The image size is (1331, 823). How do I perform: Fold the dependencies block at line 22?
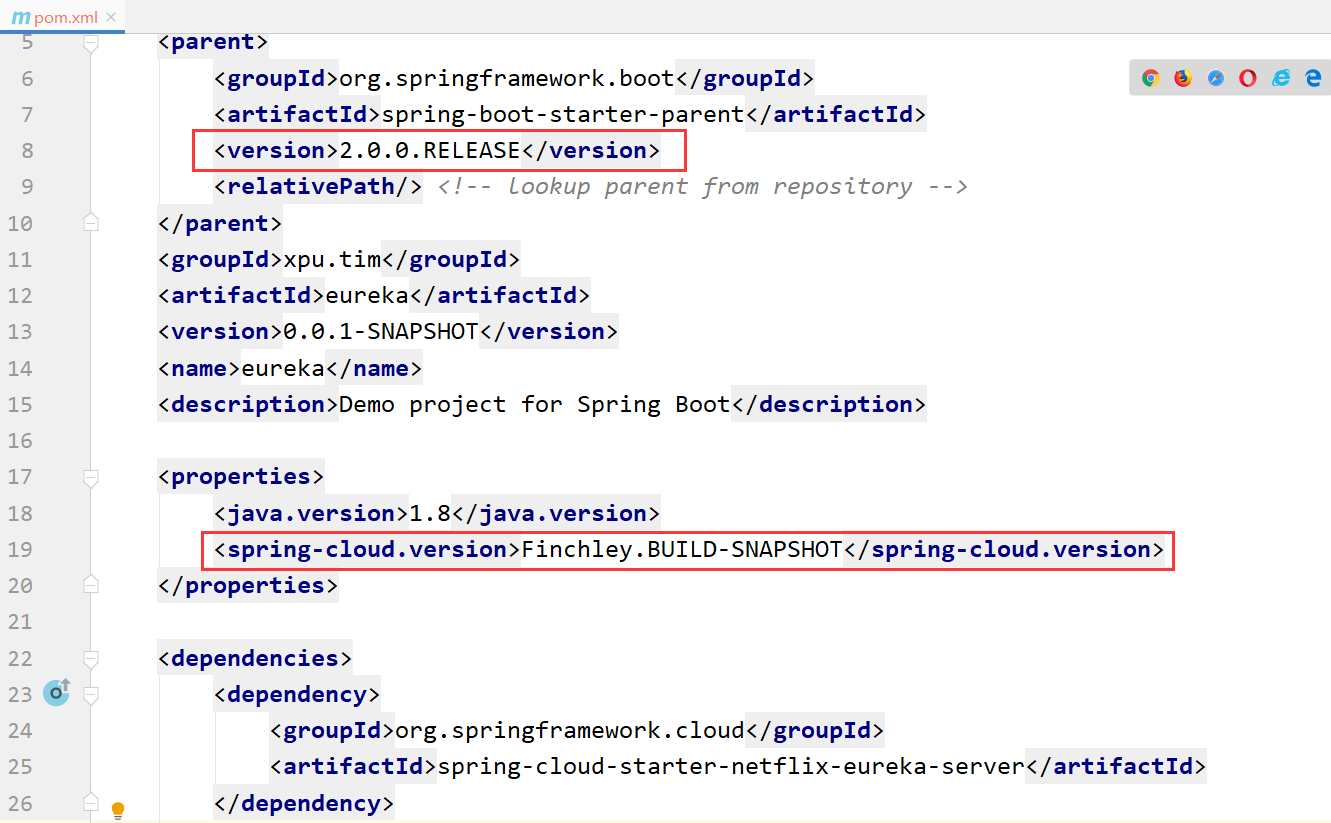(91, 659)
